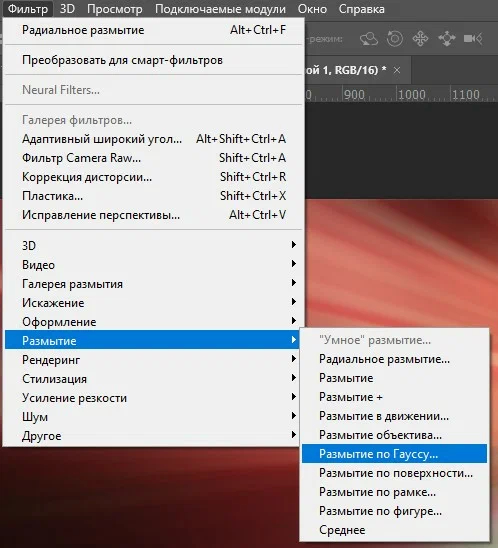Choose Преобразовать для смарт-фильтров
498x548 pixels.
coord(153,60)
